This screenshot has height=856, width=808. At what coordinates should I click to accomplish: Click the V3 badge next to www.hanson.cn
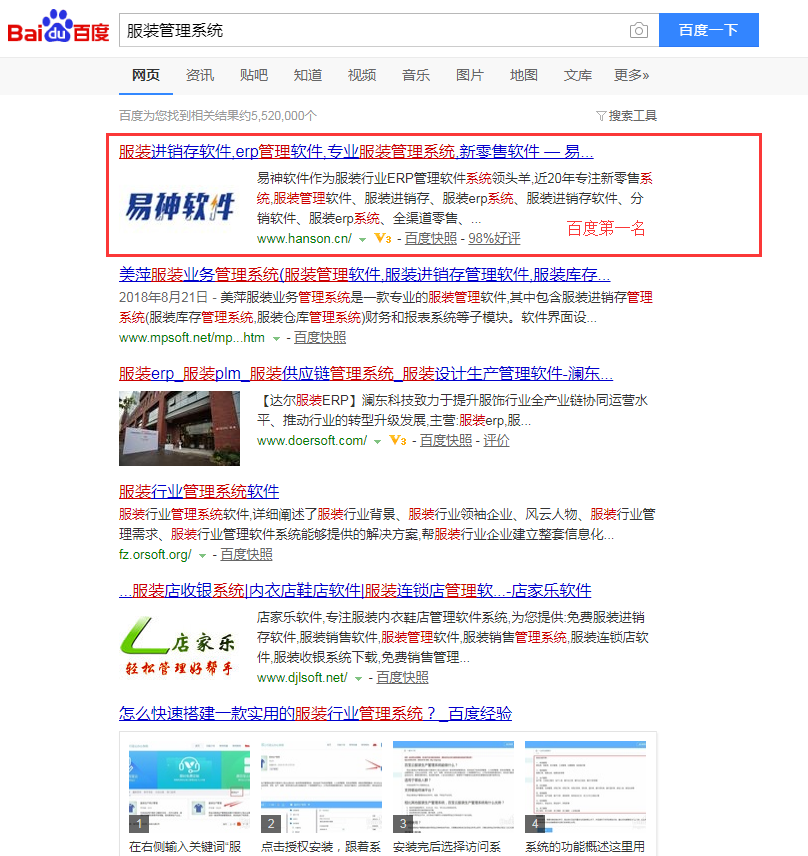tap(383, 239)
